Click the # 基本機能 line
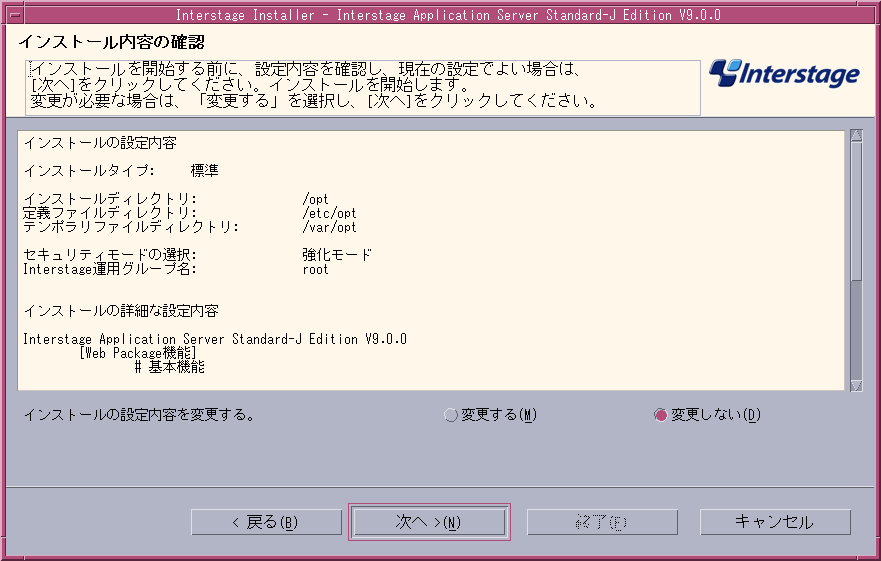Viewport: 881px width, 561px height. 170,367
